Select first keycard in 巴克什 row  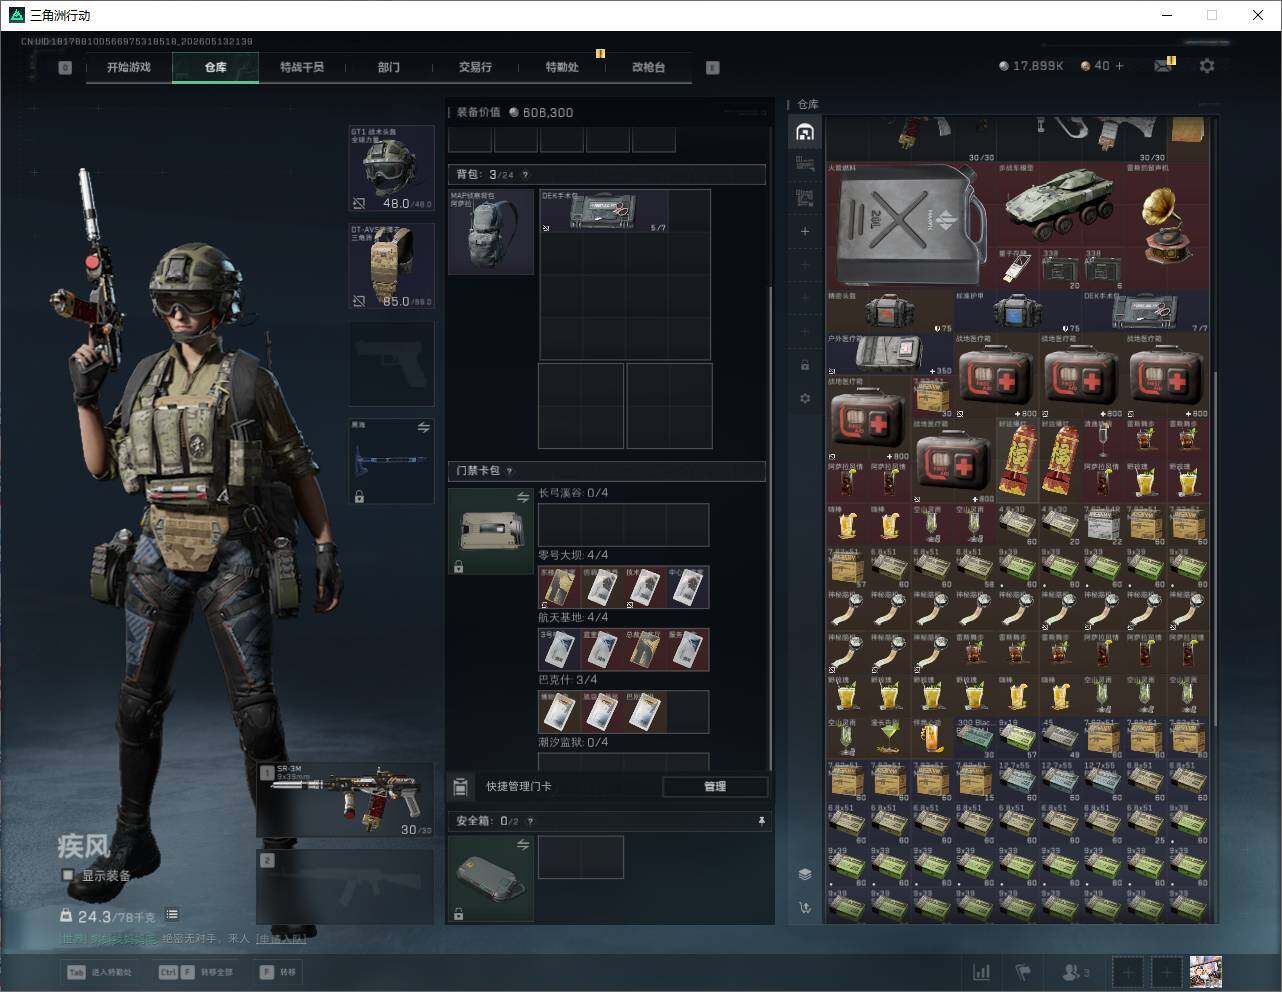pos(559,712)
